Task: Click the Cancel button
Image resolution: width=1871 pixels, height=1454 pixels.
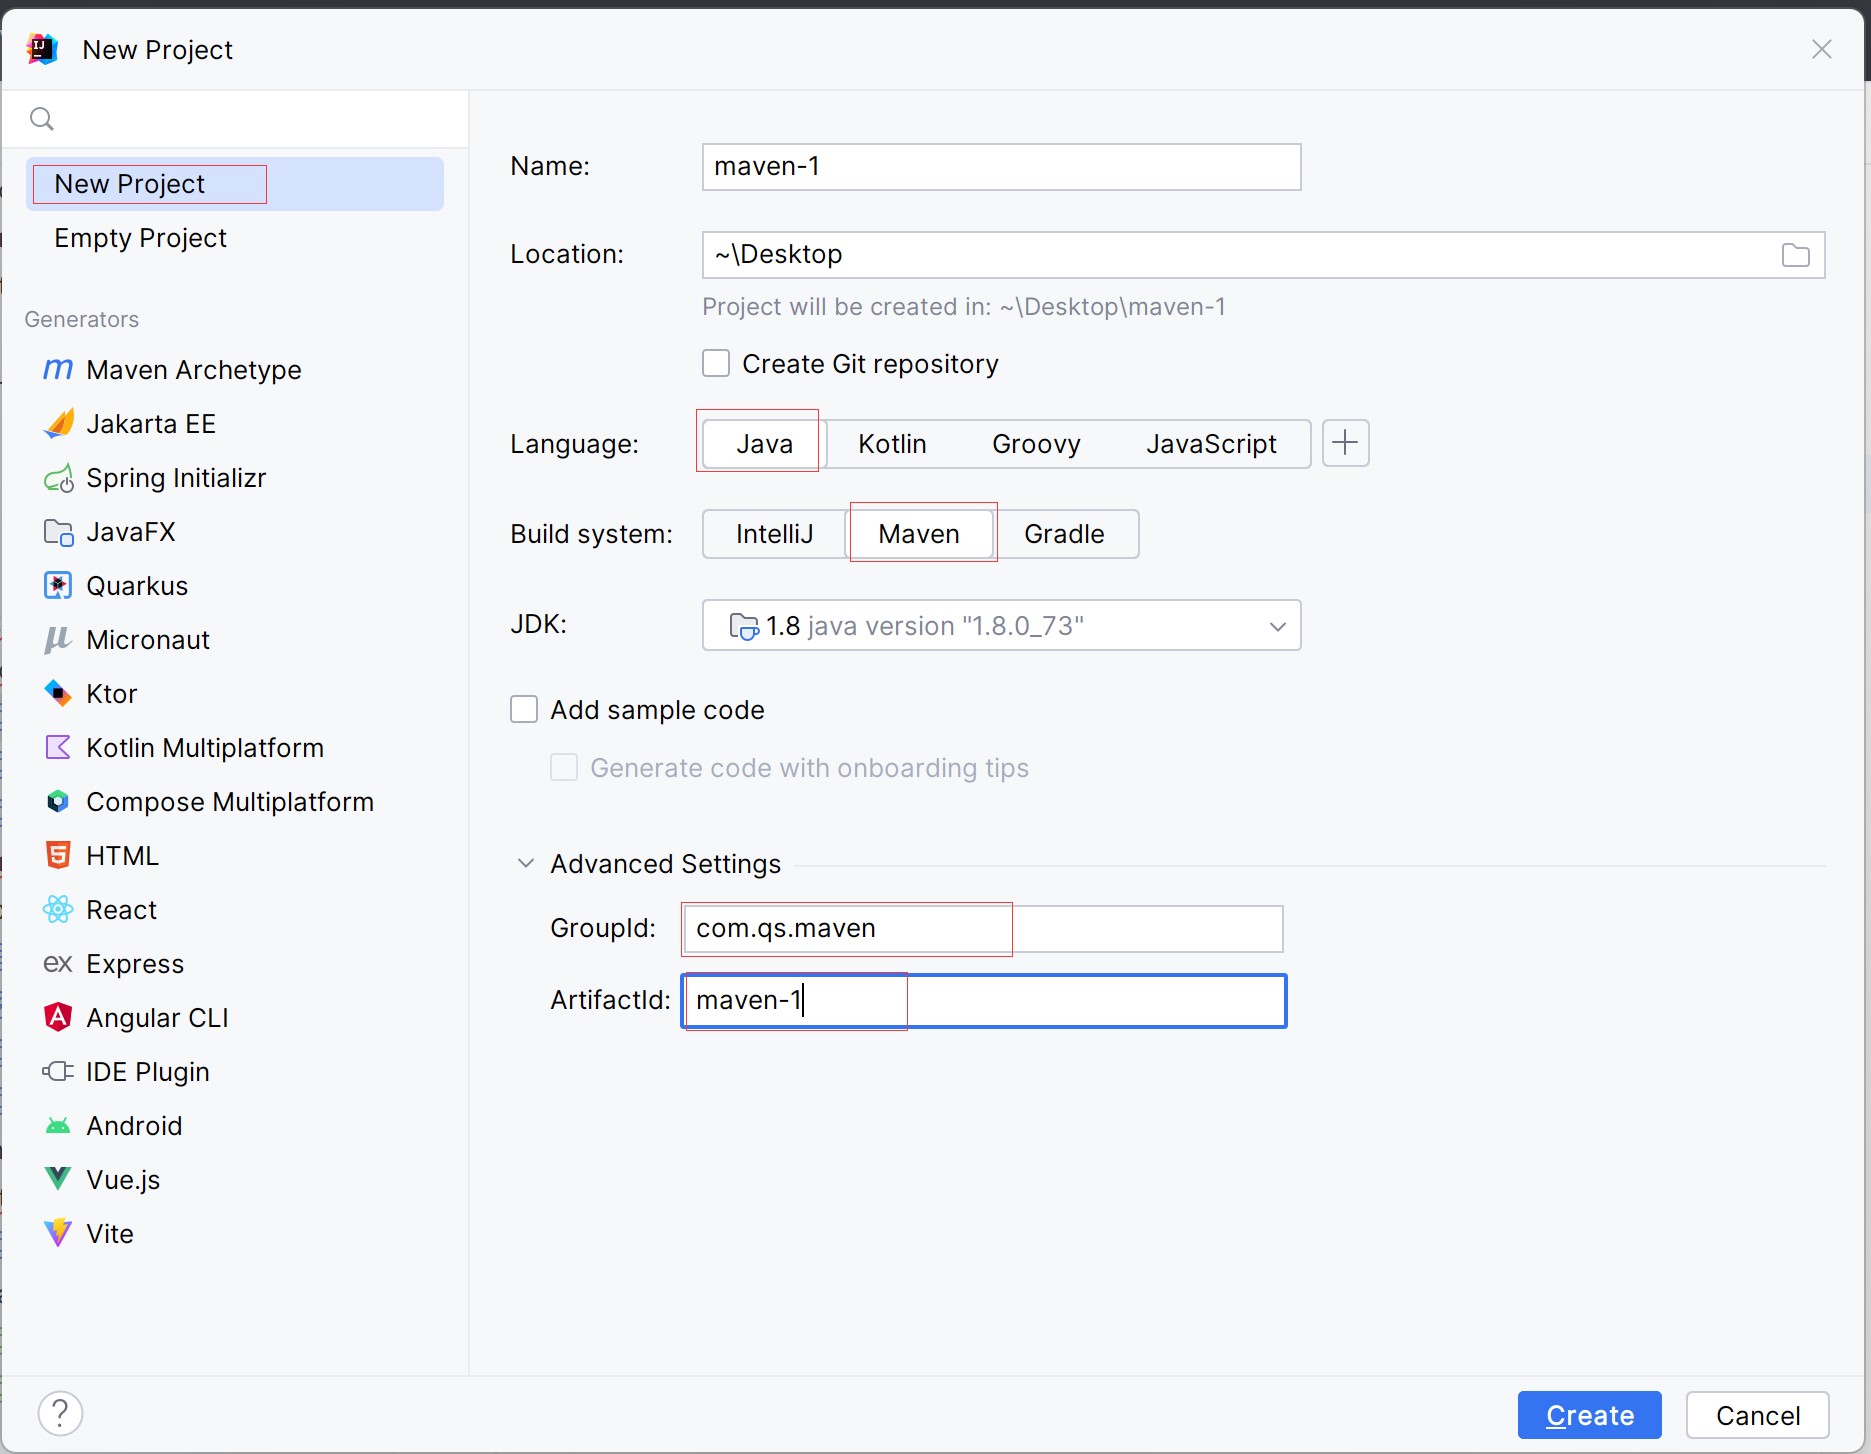Action: pos(1757,1416)
